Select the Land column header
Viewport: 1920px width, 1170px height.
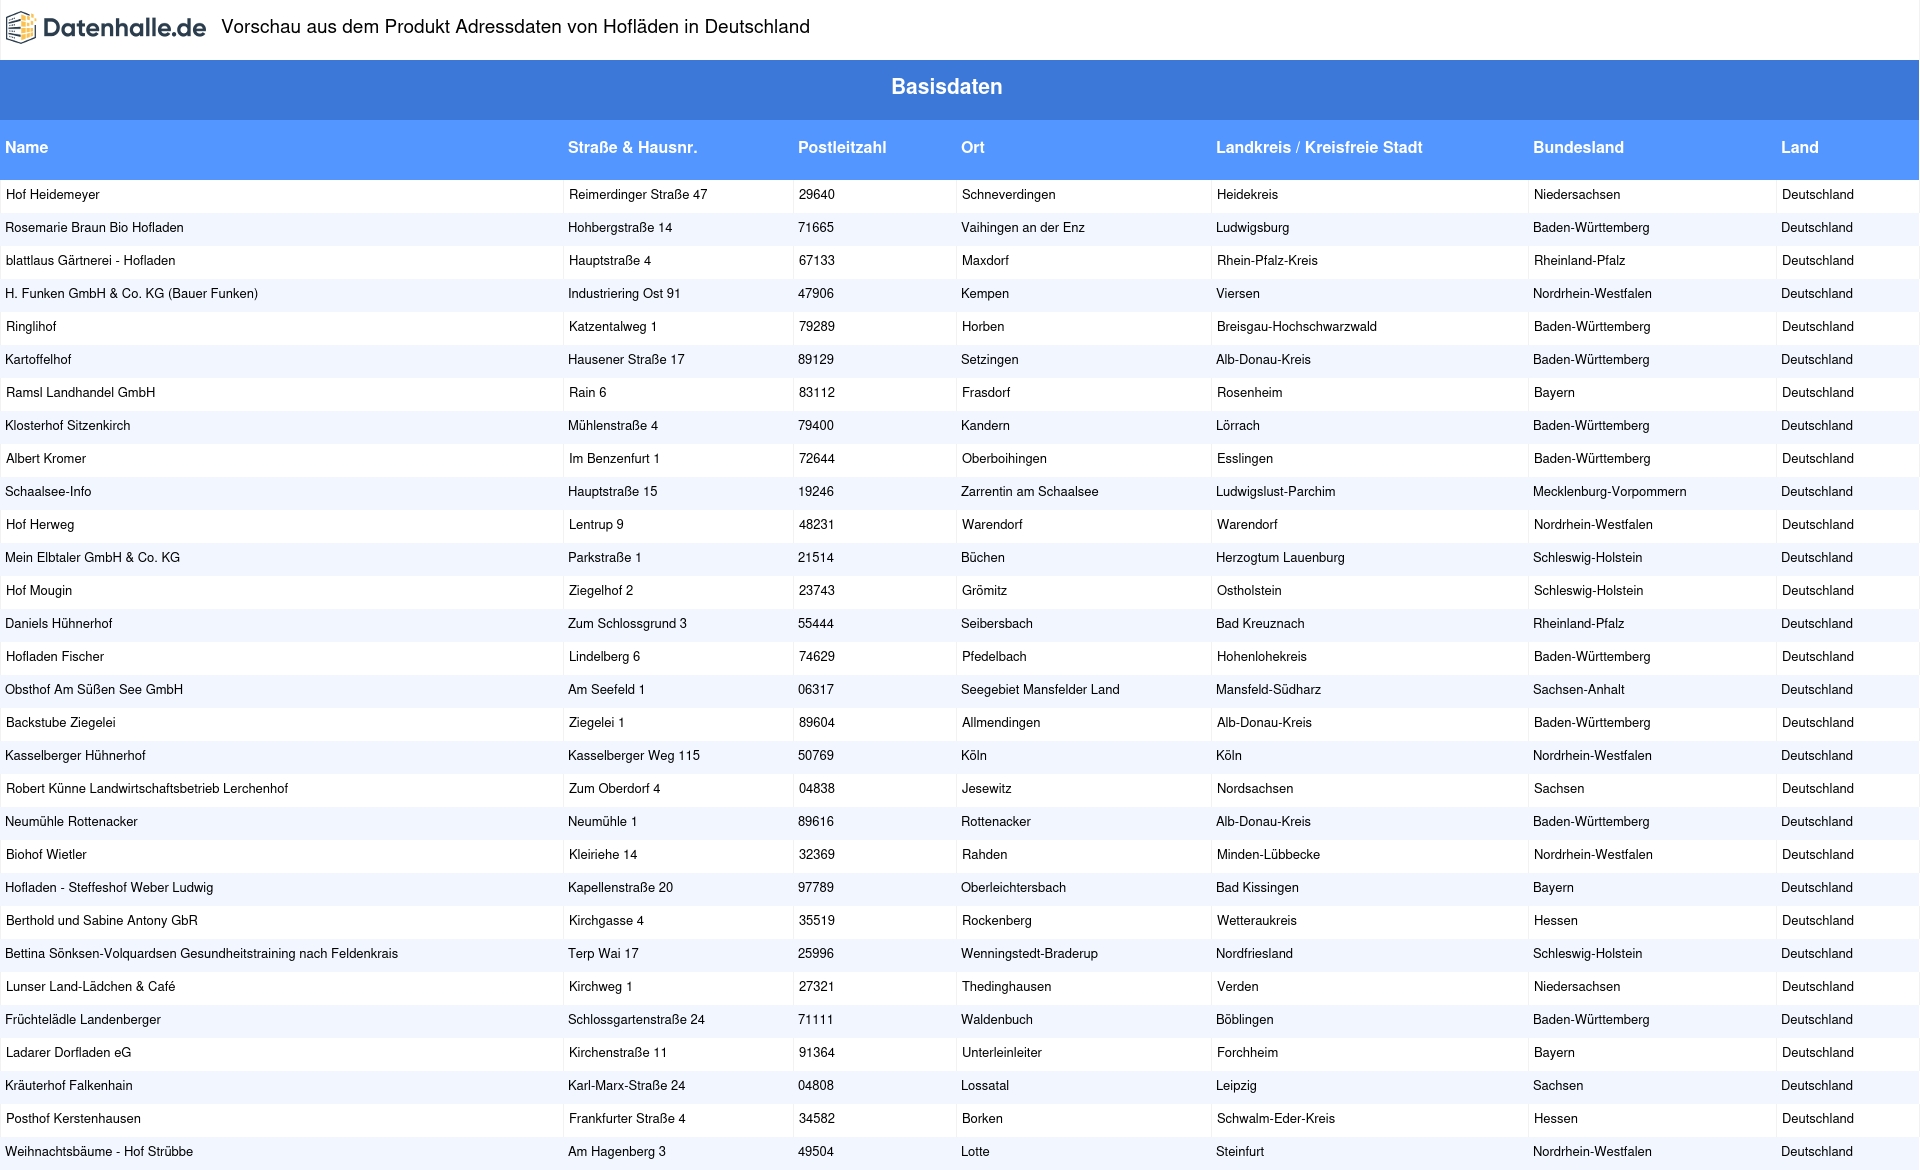coord(1799,148)
